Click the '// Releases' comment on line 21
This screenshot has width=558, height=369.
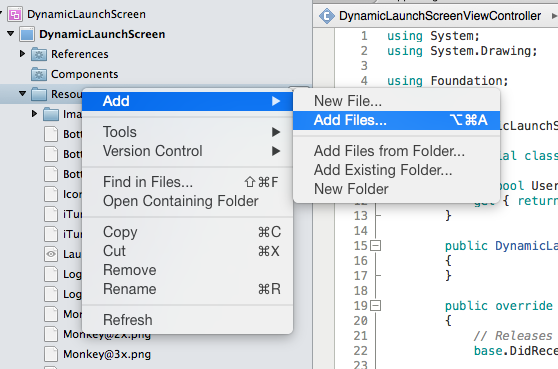point(513,336)
